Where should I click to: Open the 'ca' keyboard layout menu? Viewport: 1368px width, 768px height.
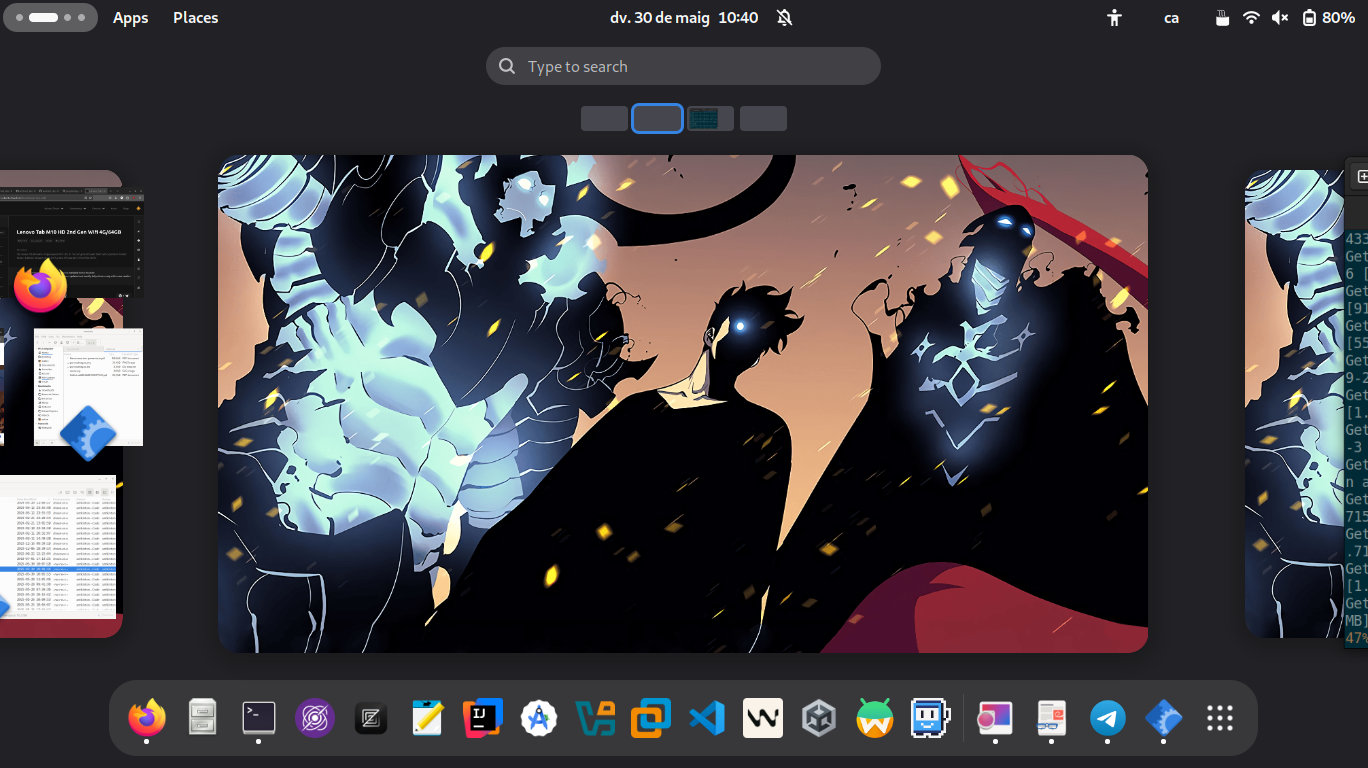tap(1171, 18)
